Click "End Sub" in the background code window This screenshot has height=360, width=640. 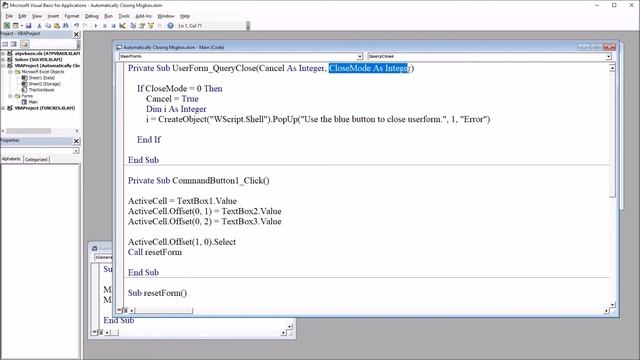[119, 320]
